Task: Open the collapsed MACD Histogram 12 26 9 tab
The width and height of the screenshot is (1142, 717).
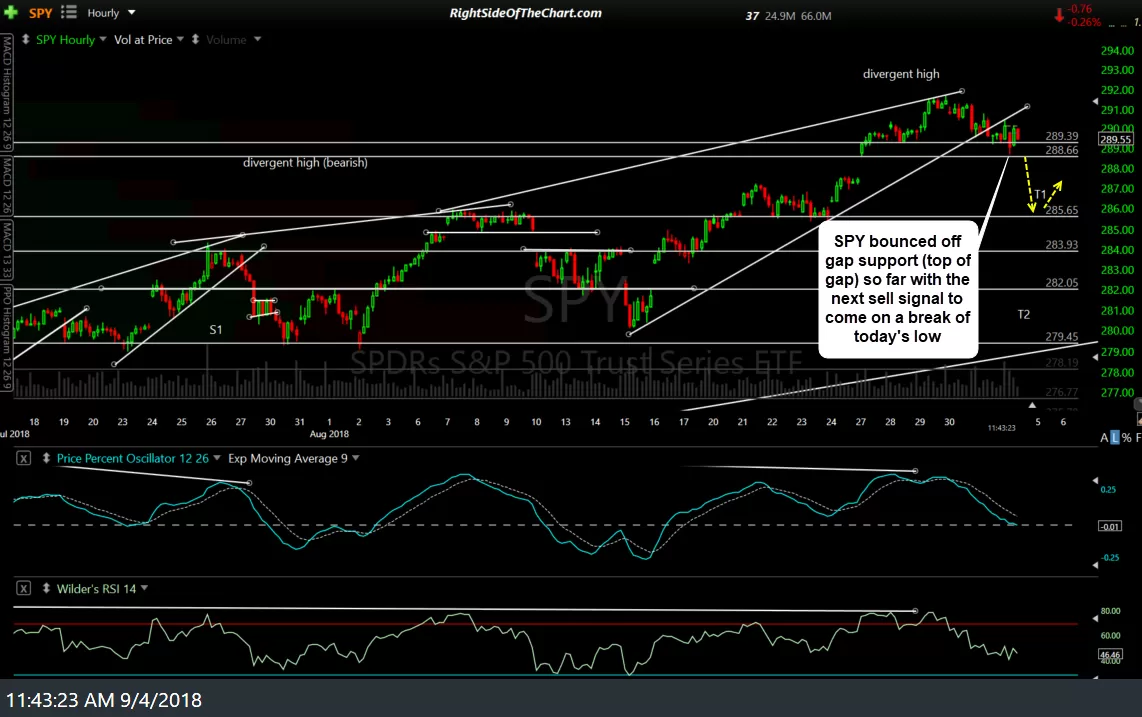Action: [7, 93]
